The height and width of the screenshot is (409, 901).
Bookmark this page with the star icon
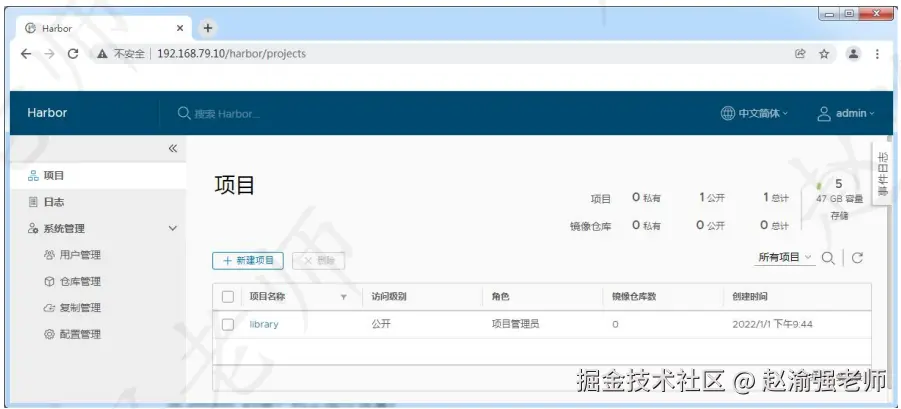824,53
